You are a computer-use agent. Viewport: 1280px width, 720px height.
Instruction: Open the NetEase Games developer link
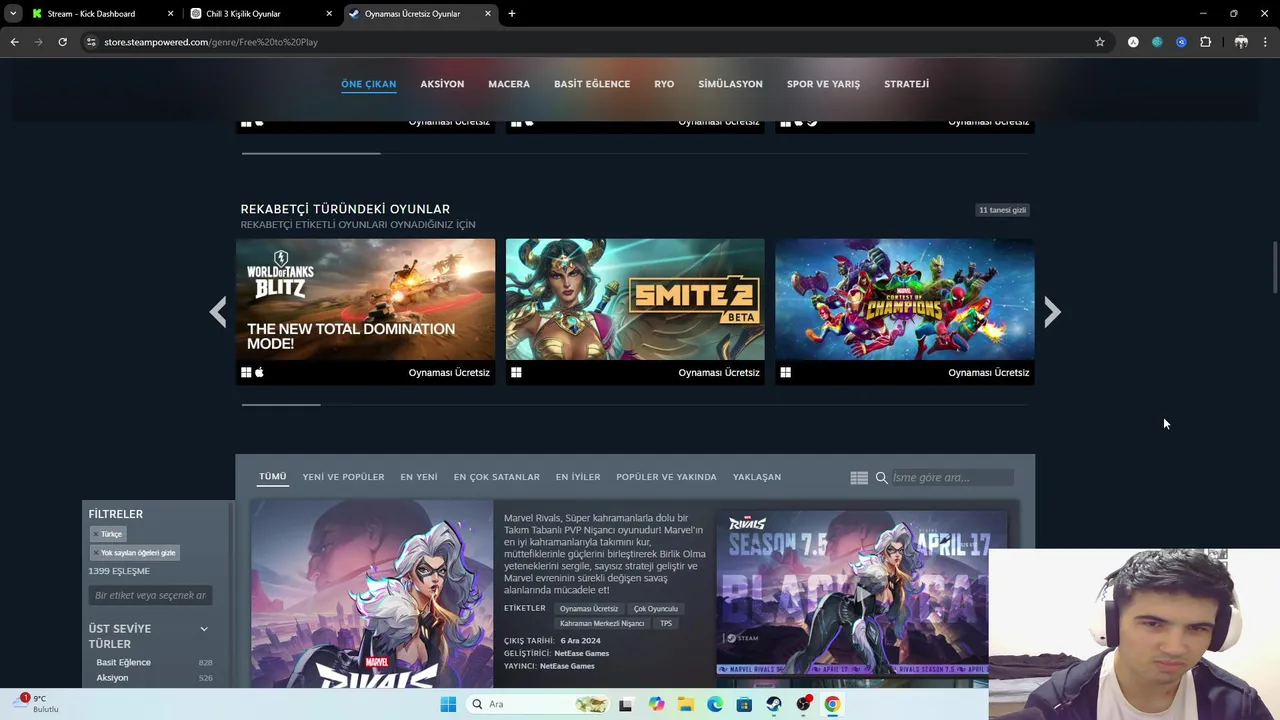(x=581, y=653)
